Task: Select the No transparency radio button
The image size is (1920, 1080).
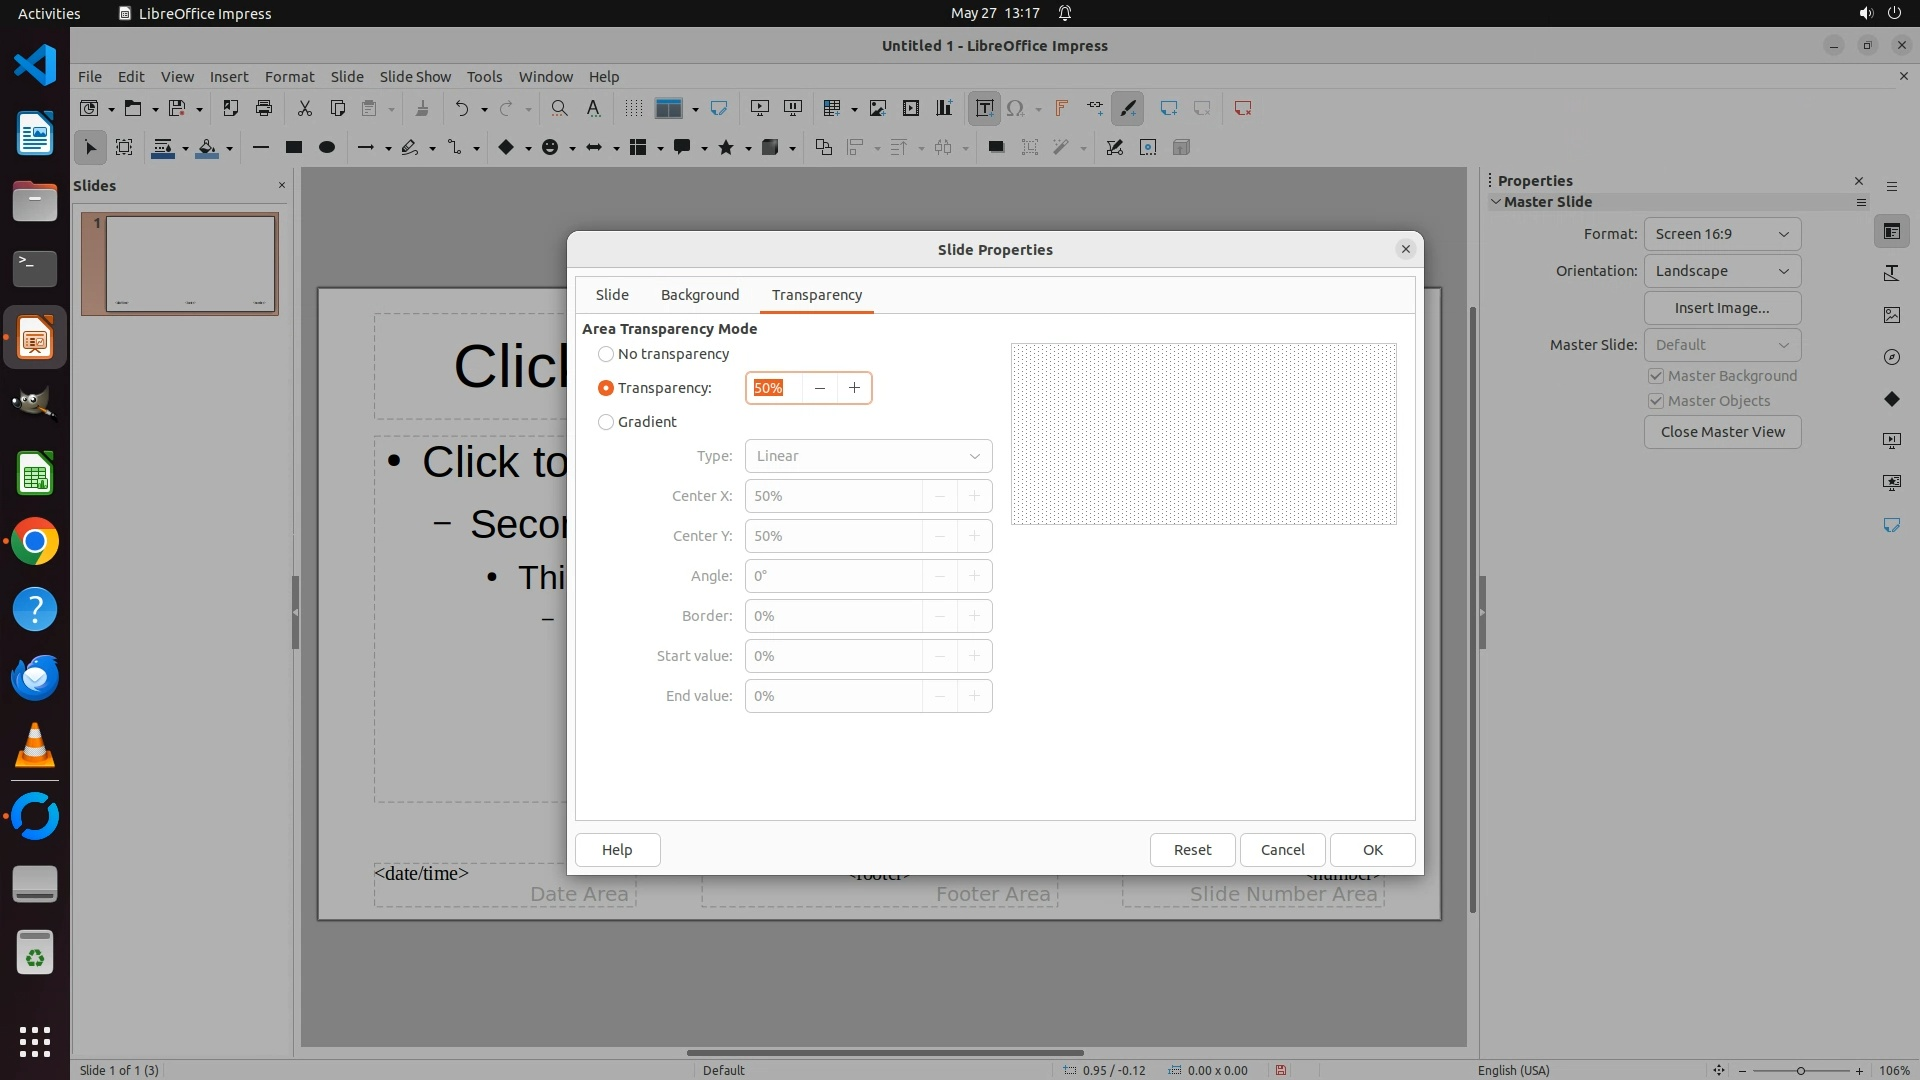Action: [606, 354]
